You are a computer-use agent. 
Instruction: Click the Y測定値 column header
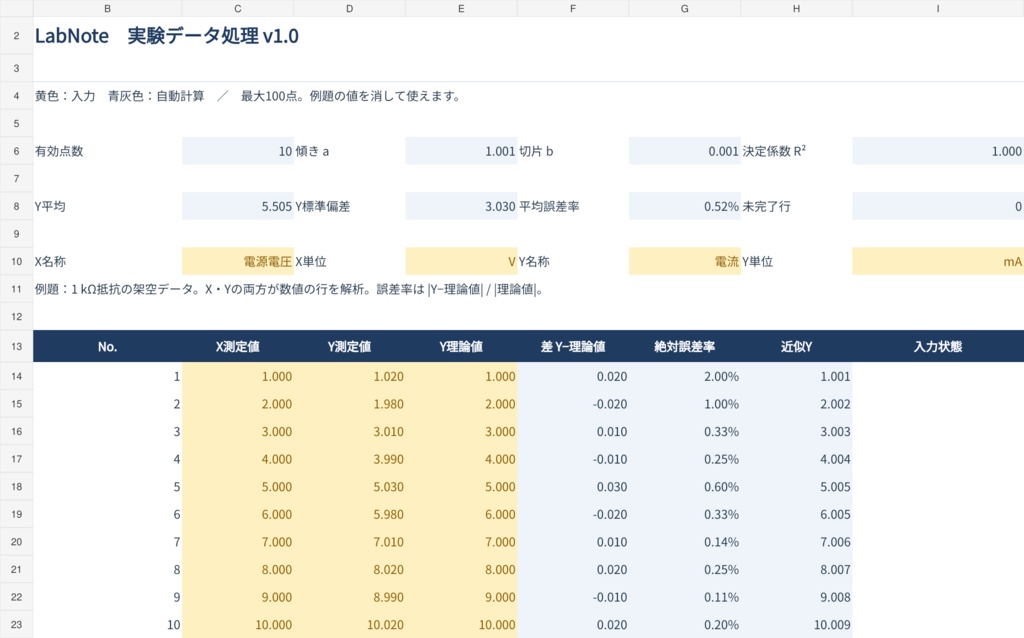[x=349, y=346]
